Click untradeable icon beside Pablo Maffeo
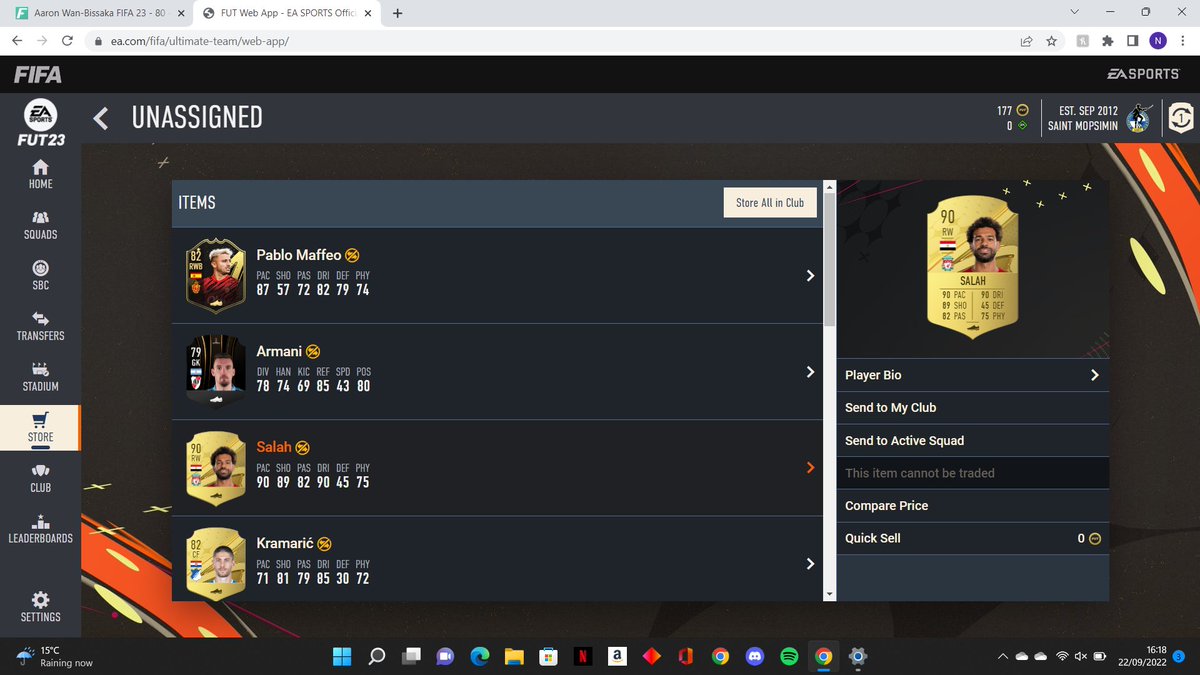The image size is (1200, 675). [352, 255]
